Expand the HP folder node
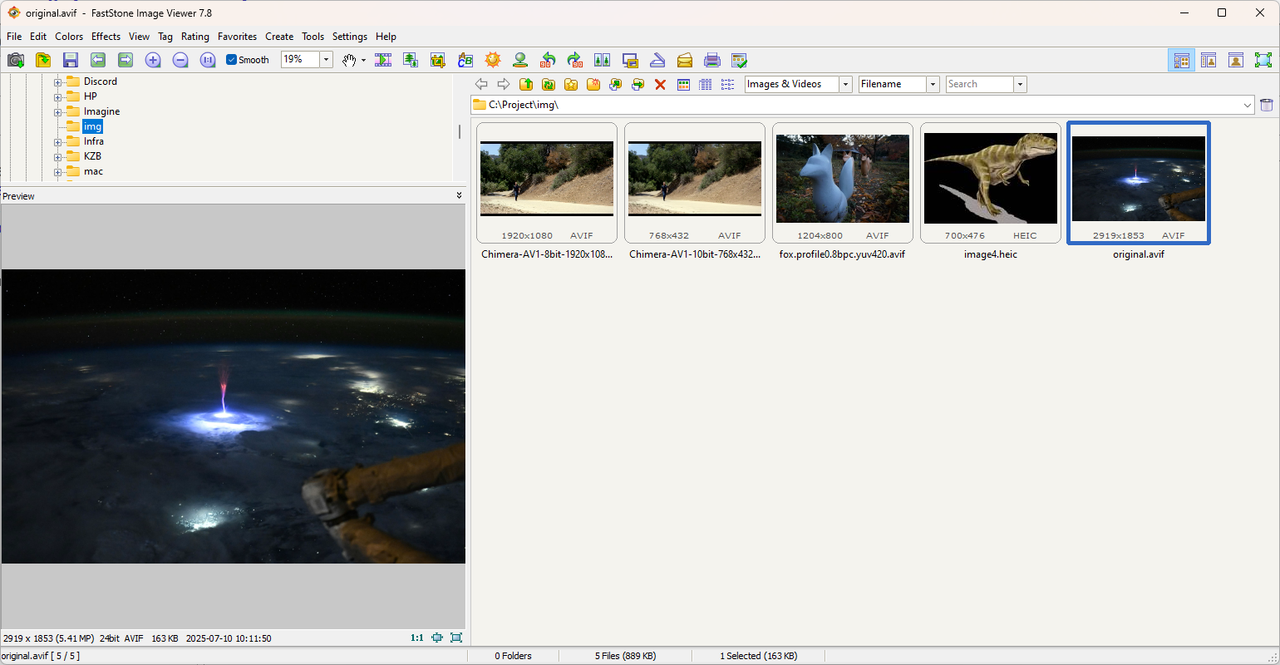This screenshot has width=1280, height=665. (x=58, y=97)
